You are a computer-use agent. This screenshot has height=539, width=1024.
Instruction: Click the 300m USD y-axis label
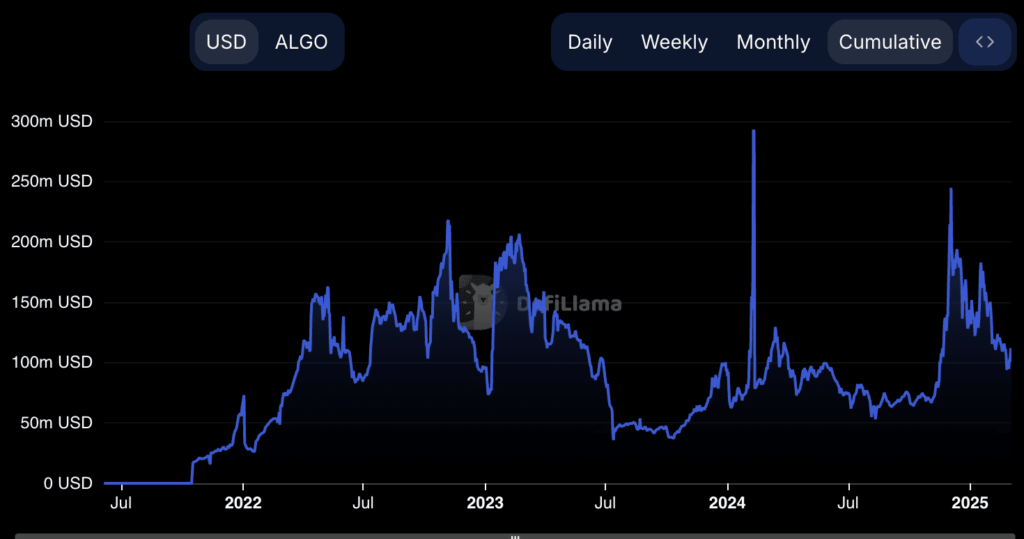point(51,121)
